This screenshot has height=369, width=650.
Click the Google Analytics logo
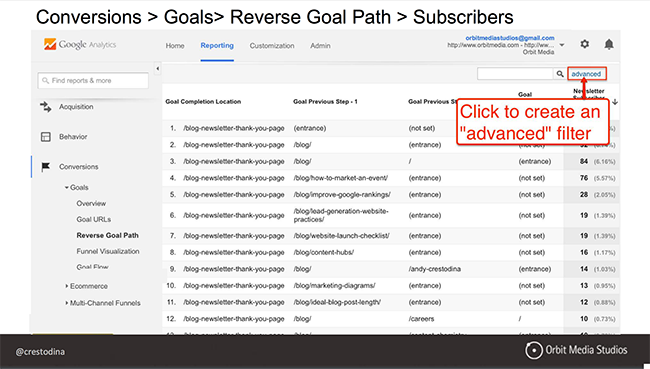80,44
